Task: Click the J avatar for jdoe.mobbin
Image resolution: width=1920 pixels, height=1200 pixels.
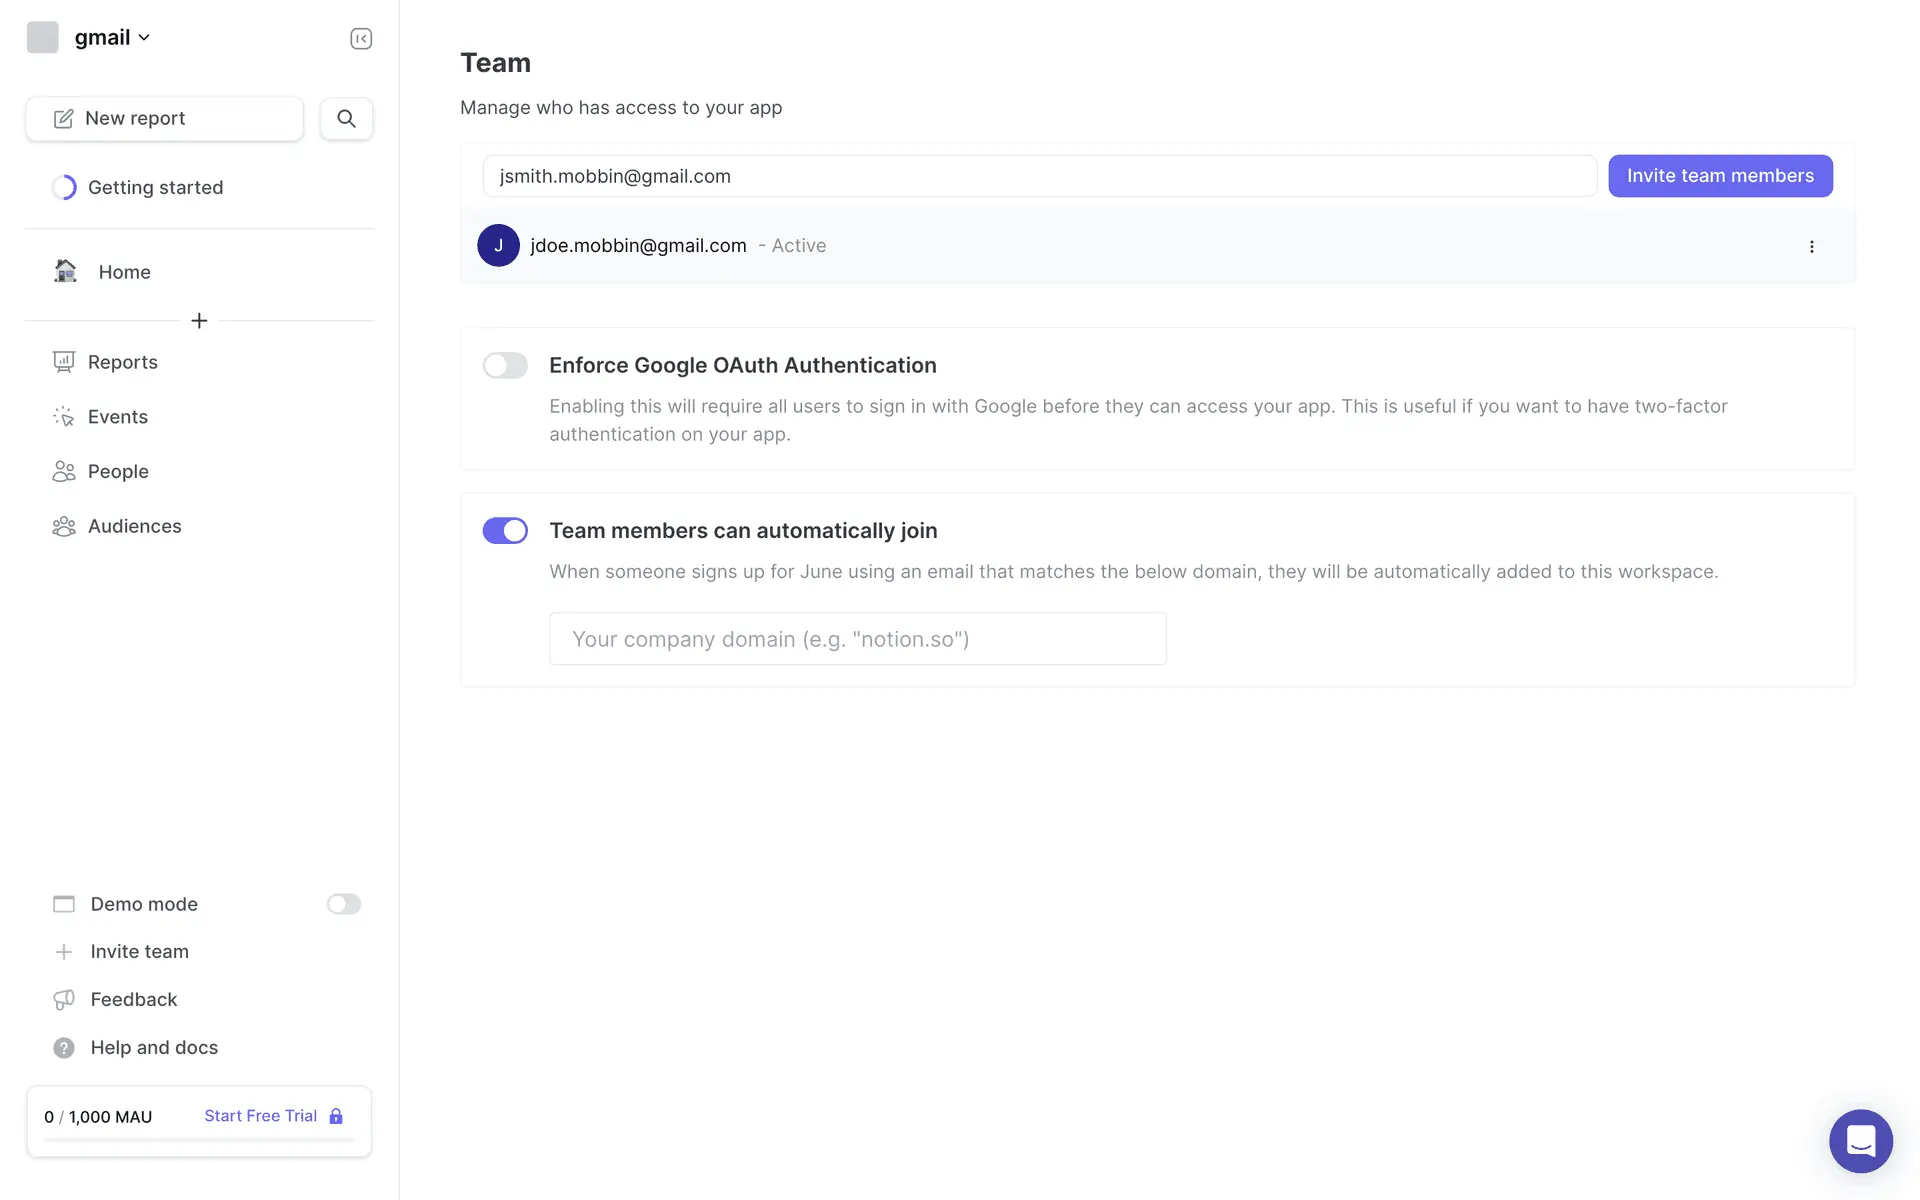Action: 498,246
